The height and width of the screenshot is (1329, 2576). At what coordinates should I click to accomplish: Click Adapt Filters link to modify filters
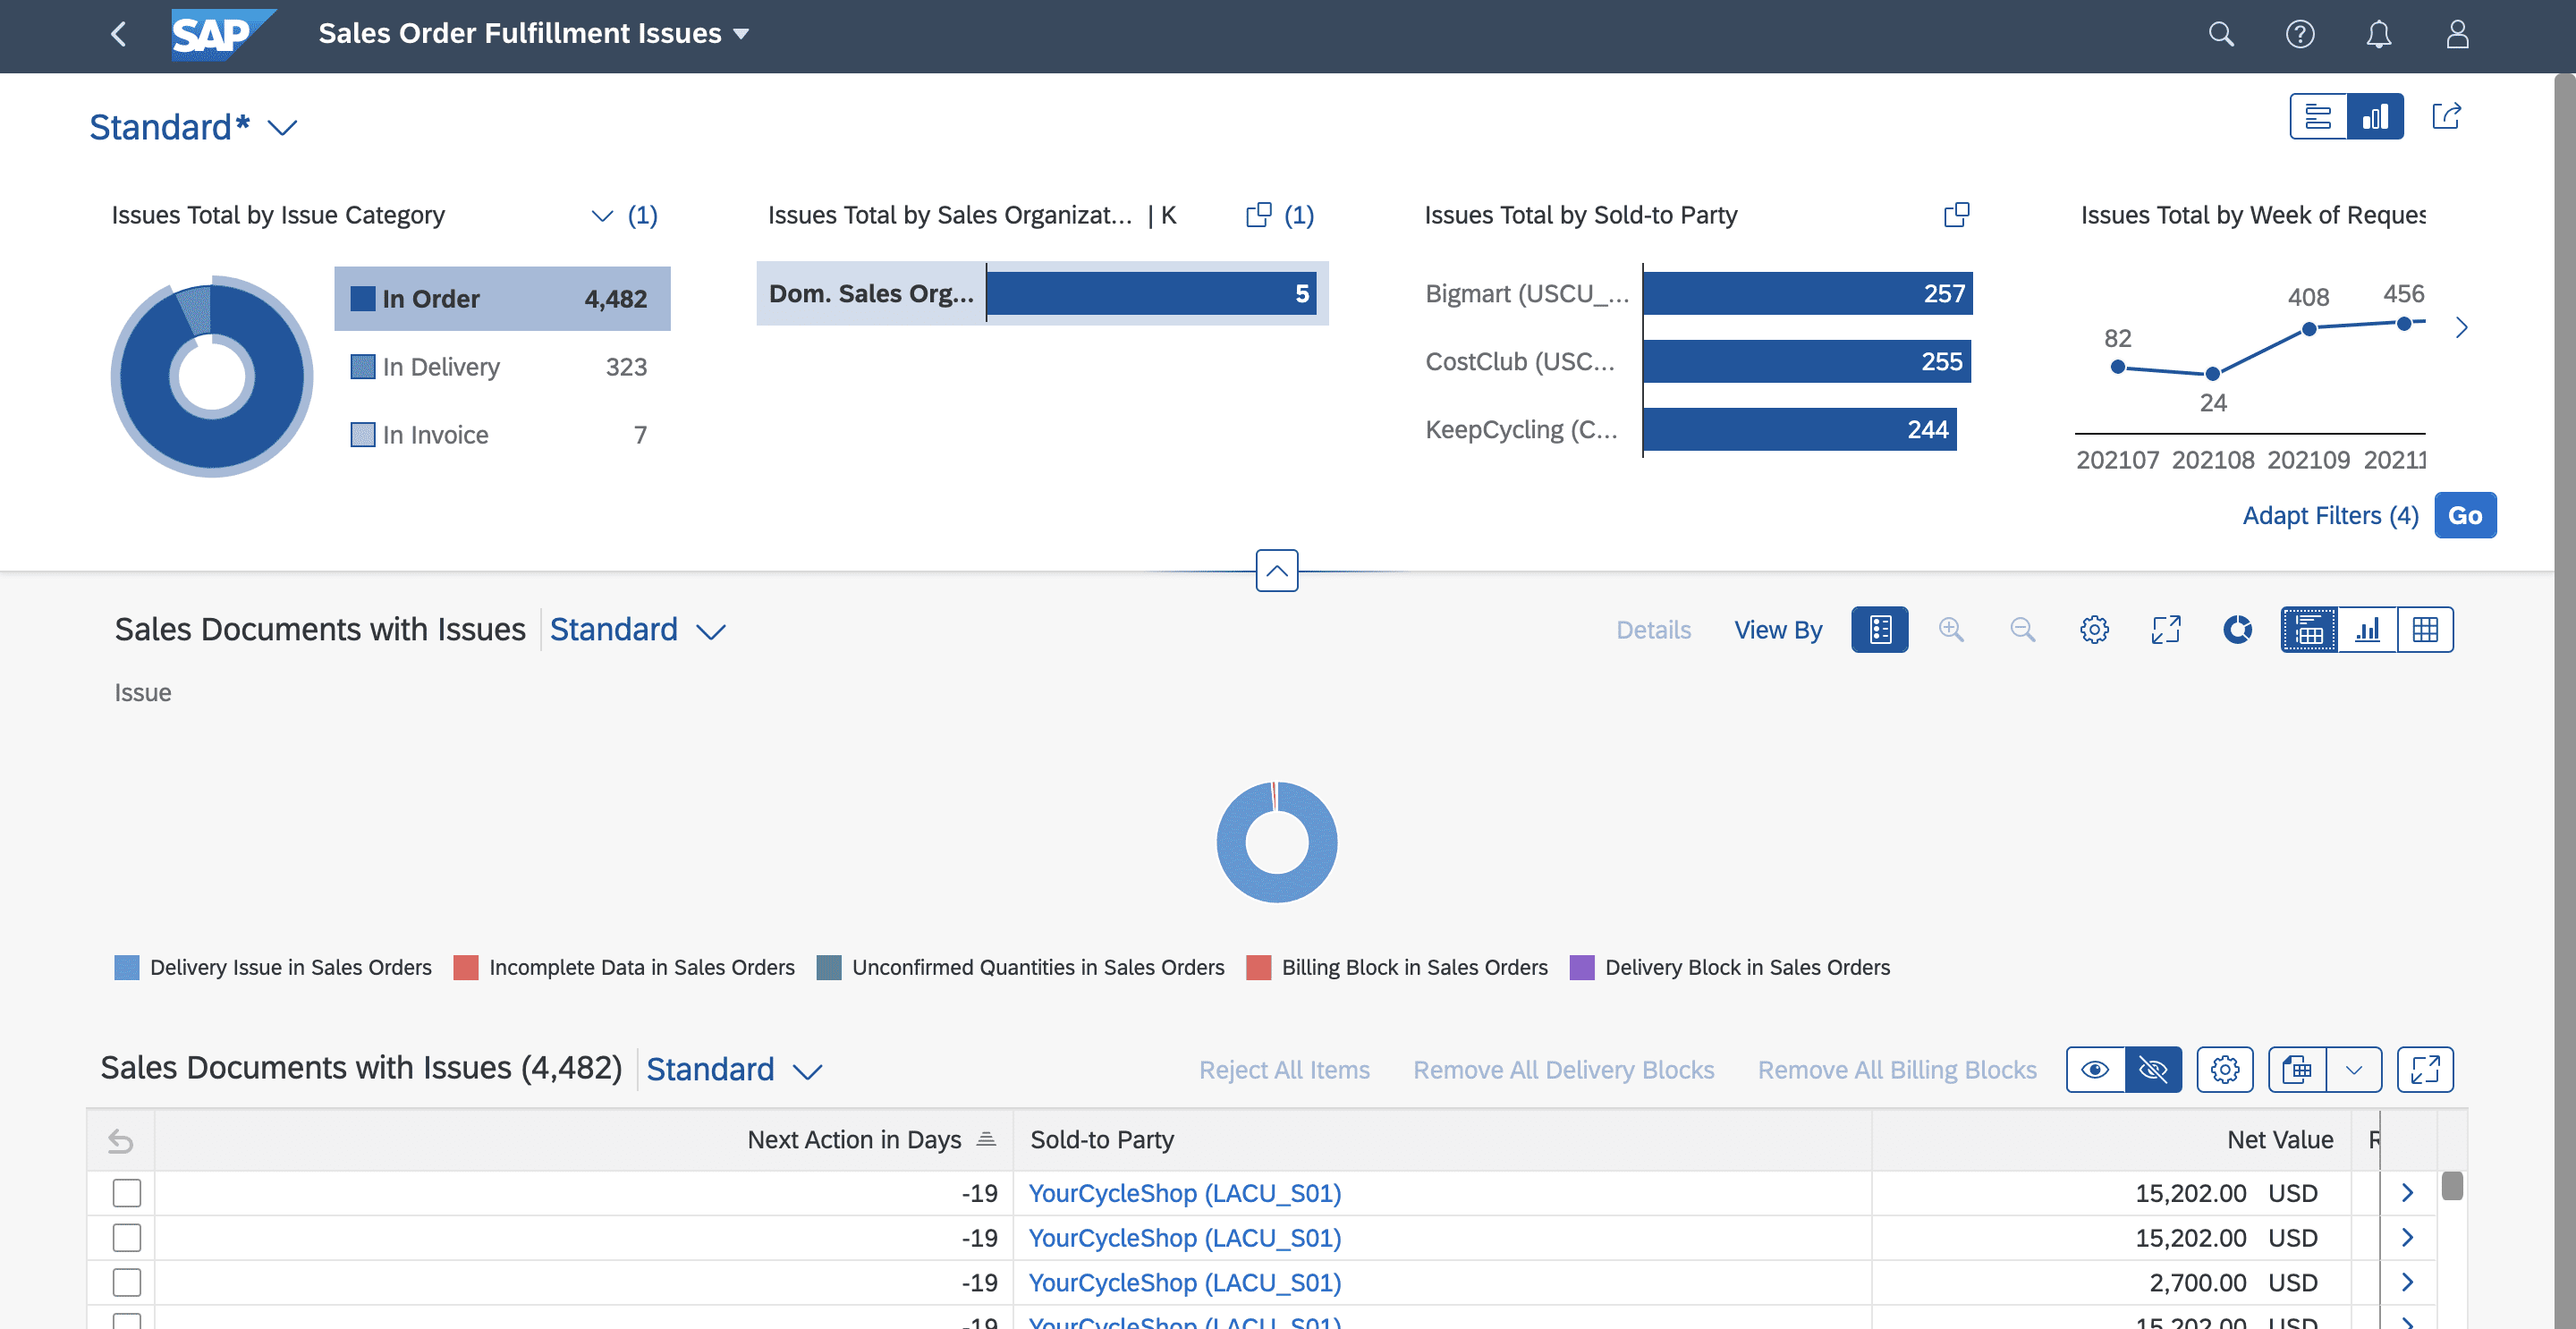2330,513
